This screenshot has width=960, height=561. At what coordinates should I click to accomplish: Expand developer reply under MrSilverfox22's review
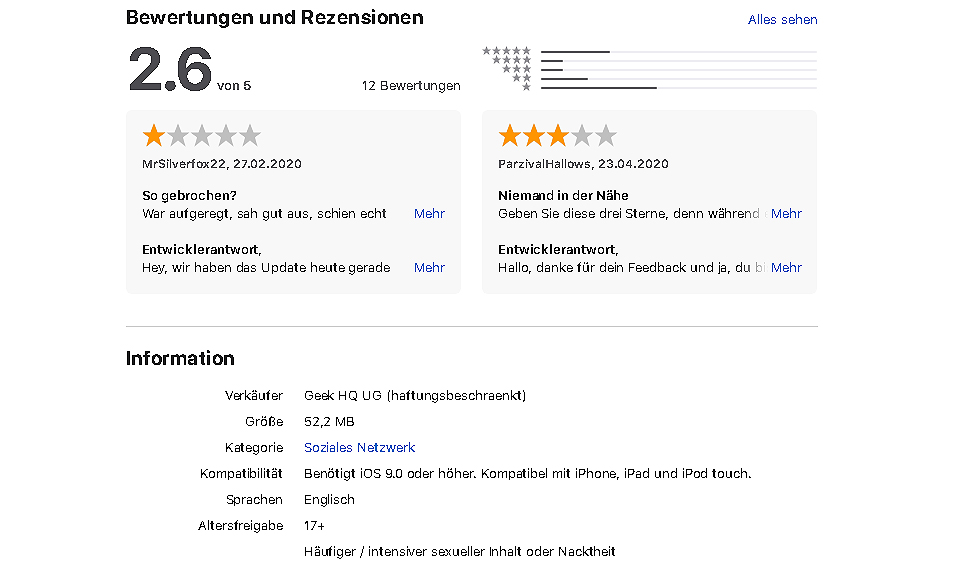(x=429, y=268)
